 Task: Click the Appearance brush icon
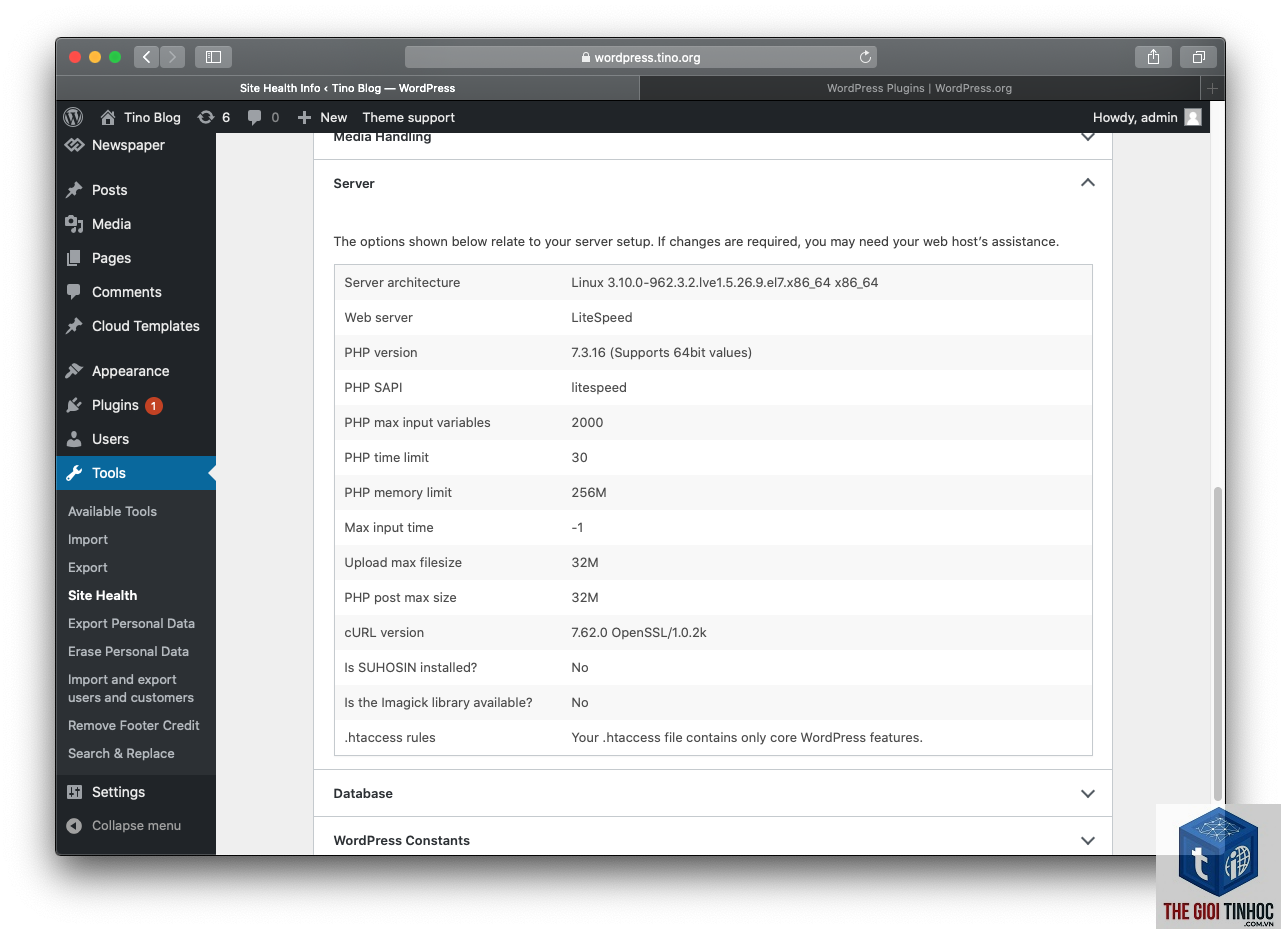point(74,371)
